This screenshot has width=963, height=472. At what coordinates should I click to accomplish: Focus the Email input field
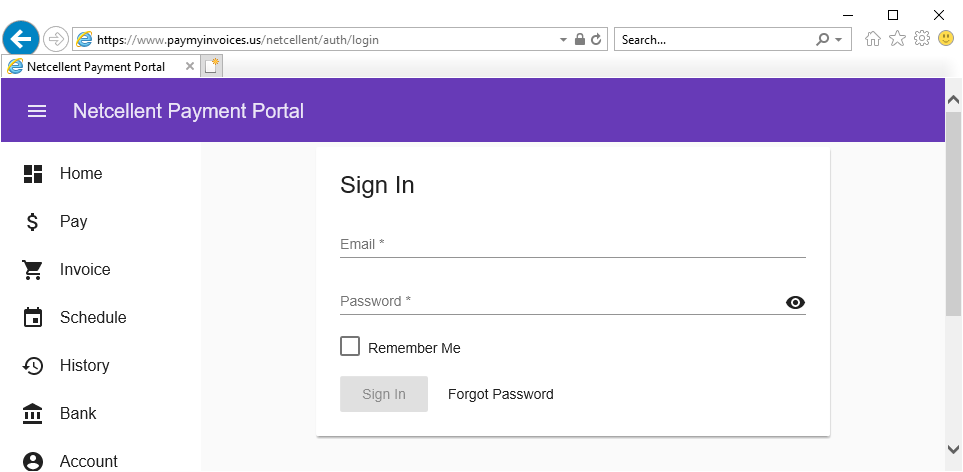pos(572,244)
